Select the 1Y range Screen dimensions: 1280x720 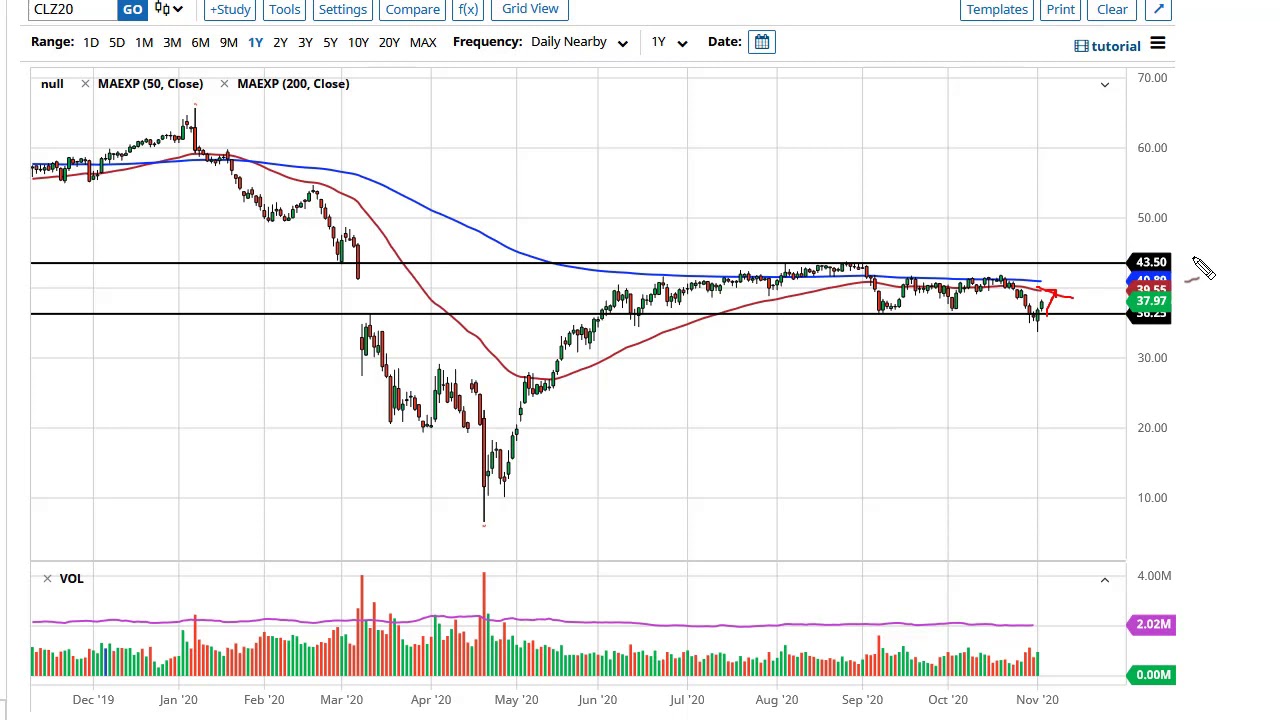tap(255, 42)
